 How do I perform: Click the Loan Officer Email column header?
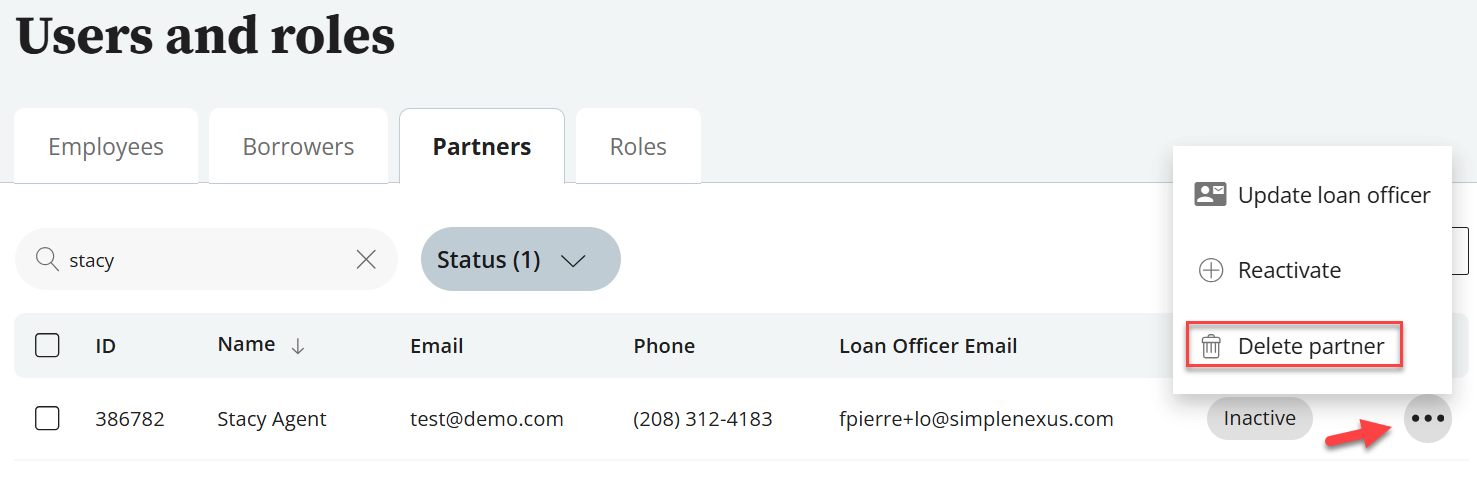[928, 346]
